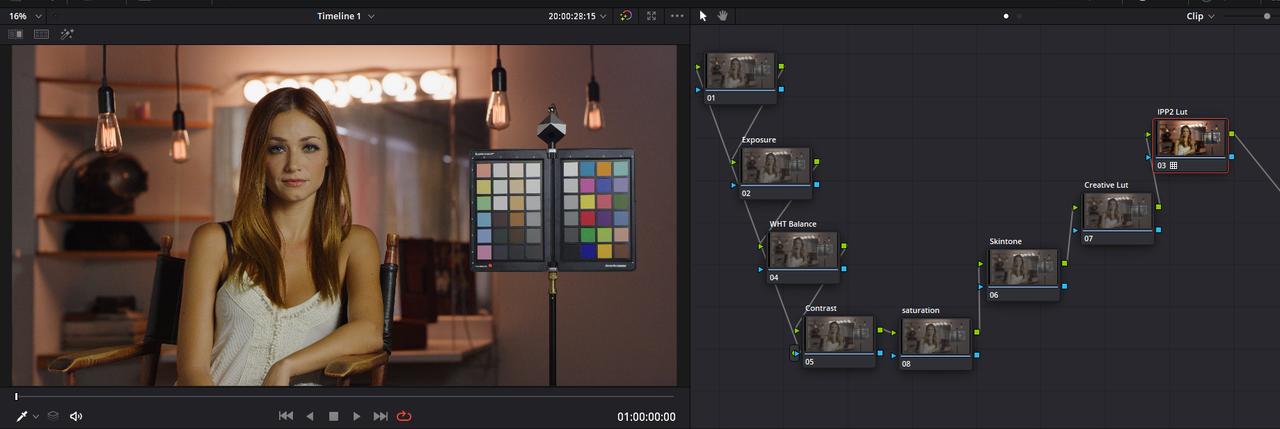Click the enhanced viewer expand icon
The width and height of the screenshot is (1280, 429).
tap(652, 16)
